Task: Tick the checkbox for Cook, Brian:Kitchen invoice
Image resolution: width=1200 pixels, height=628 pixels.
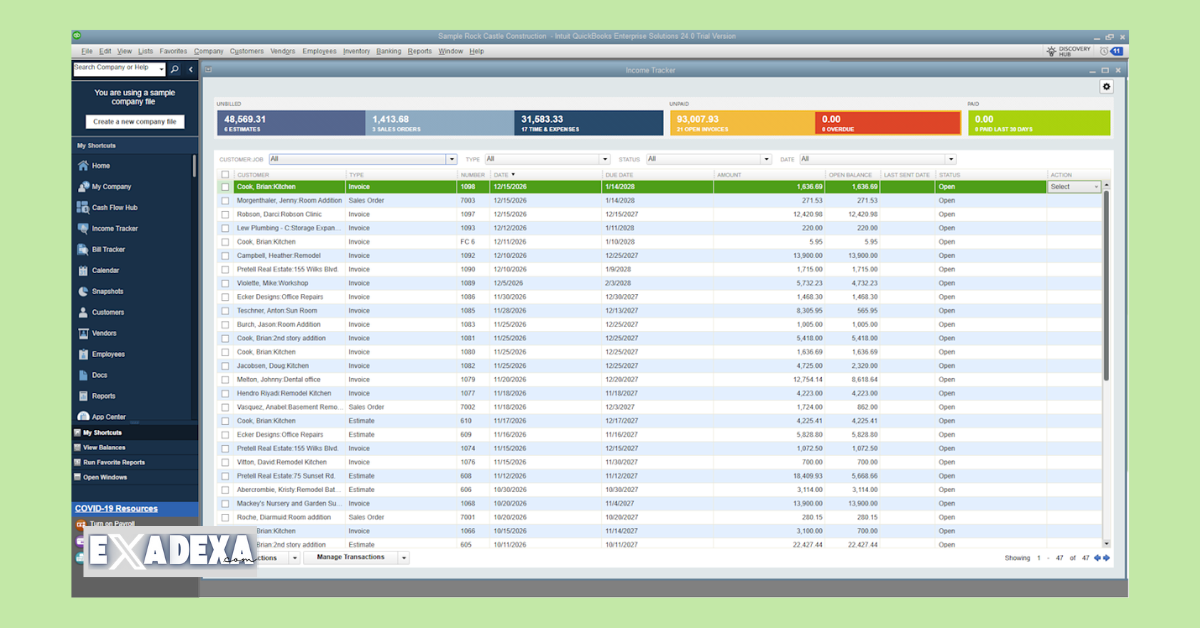Action: click(227, 186)
